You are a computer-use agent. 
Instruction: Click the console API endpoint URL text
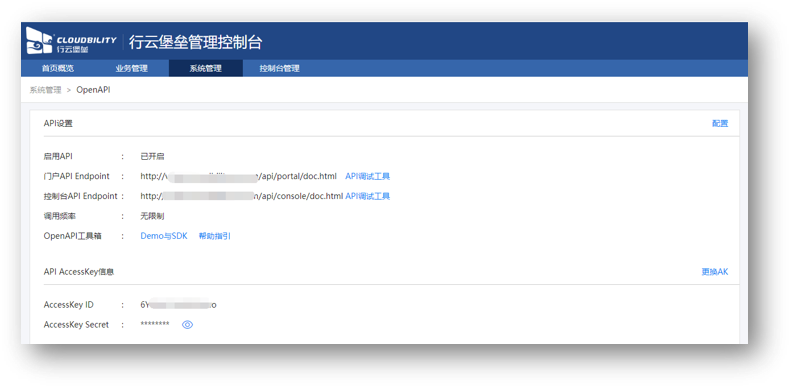click(242, 196)
